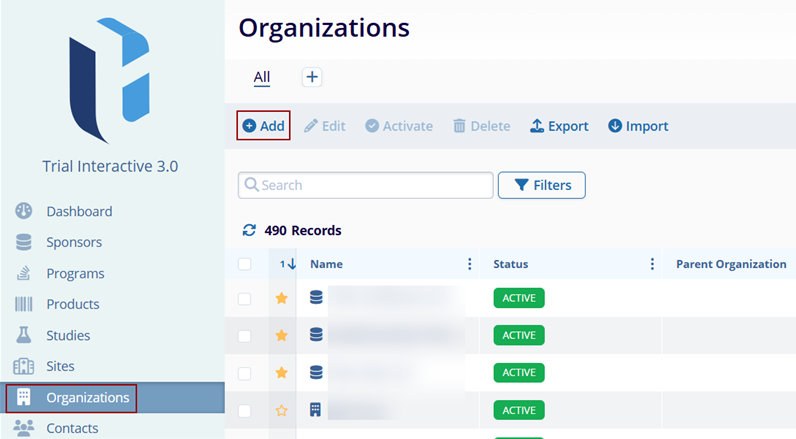Image resolution: width=796 pixels, height=439 pixels.
Task: Export the organizations list
Action: [x=559, y=126]
